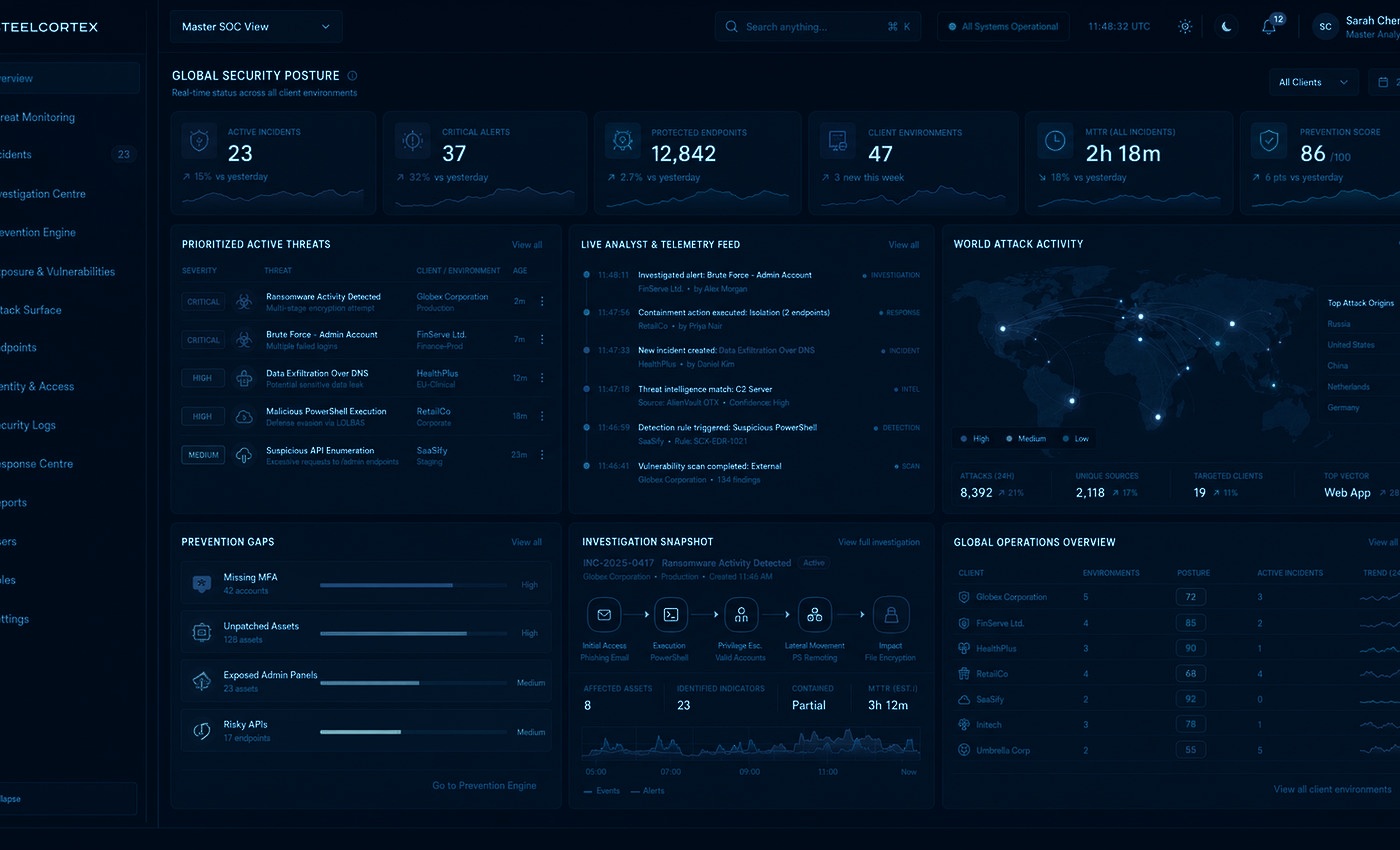The width and height of the screenshot is (1400, 850).
Task: Click View all in Prioritized Active Threats
Action: tap(527, 245)
